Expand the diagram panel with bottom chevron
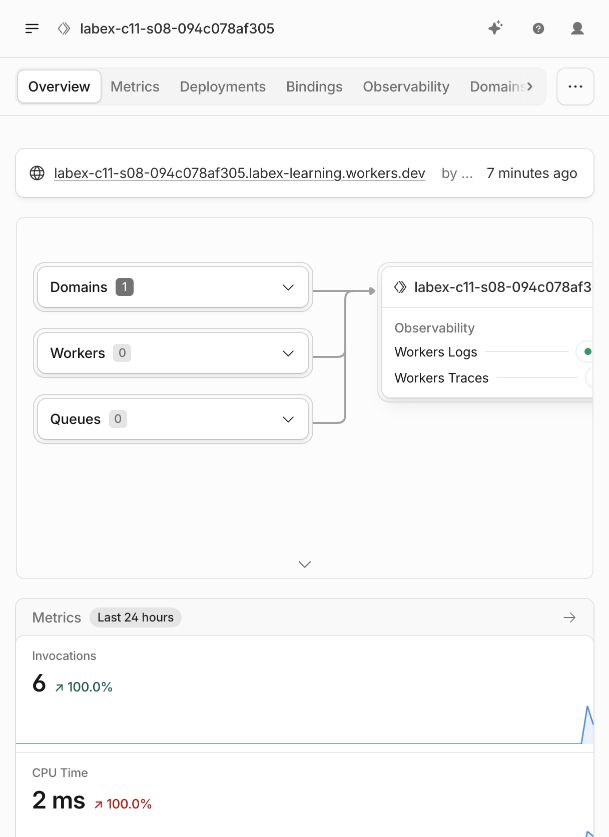This screenshot has height=837, width=609. click(x=305, y=564)
